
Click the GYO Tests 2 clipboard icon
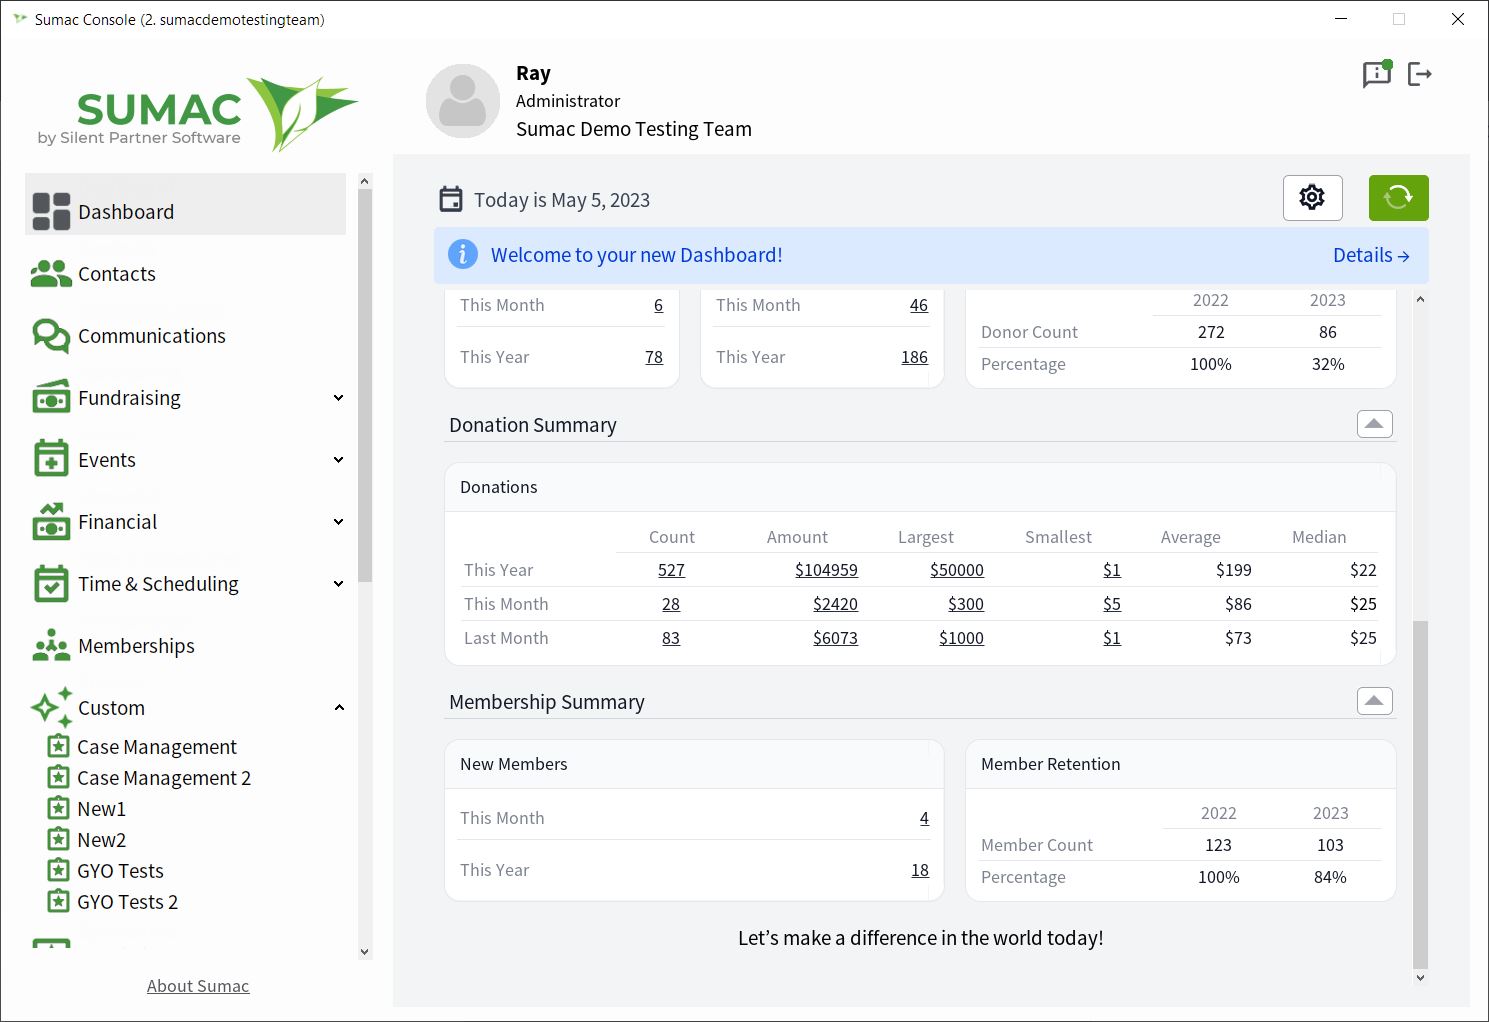(59, 901)
